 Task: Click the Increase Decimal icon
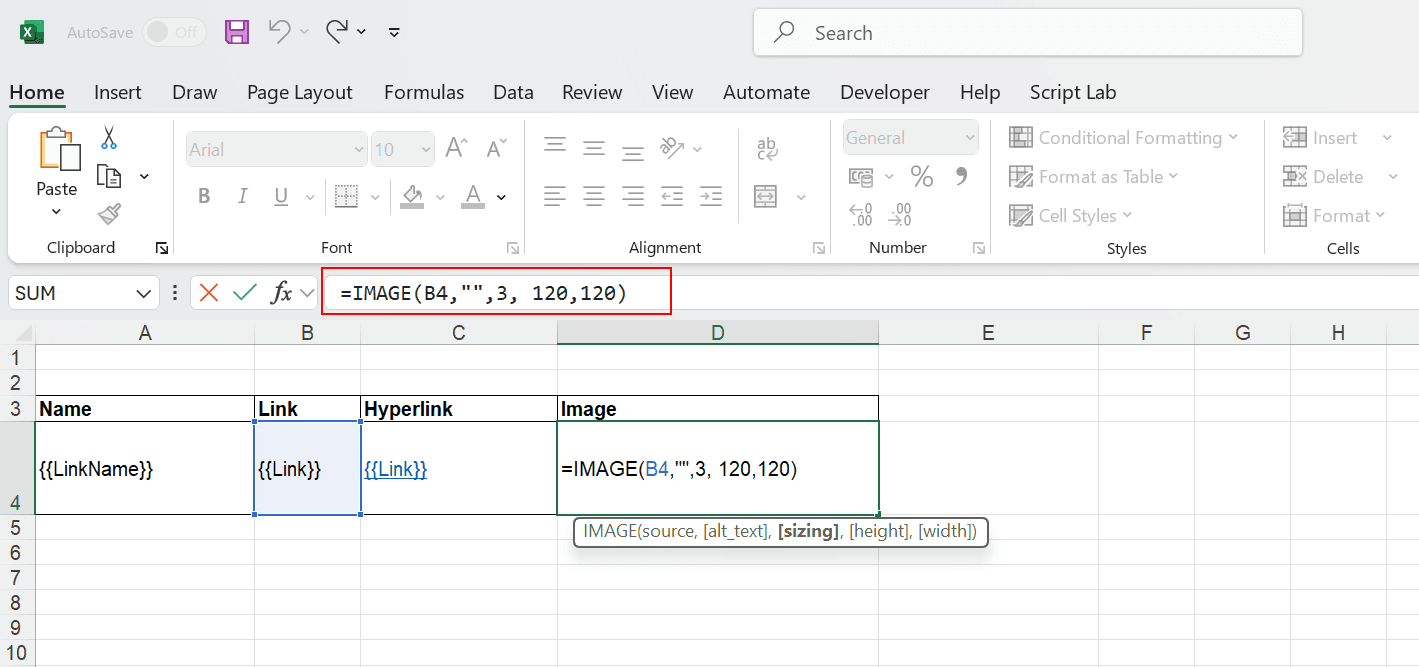click(x=861, y=215)
